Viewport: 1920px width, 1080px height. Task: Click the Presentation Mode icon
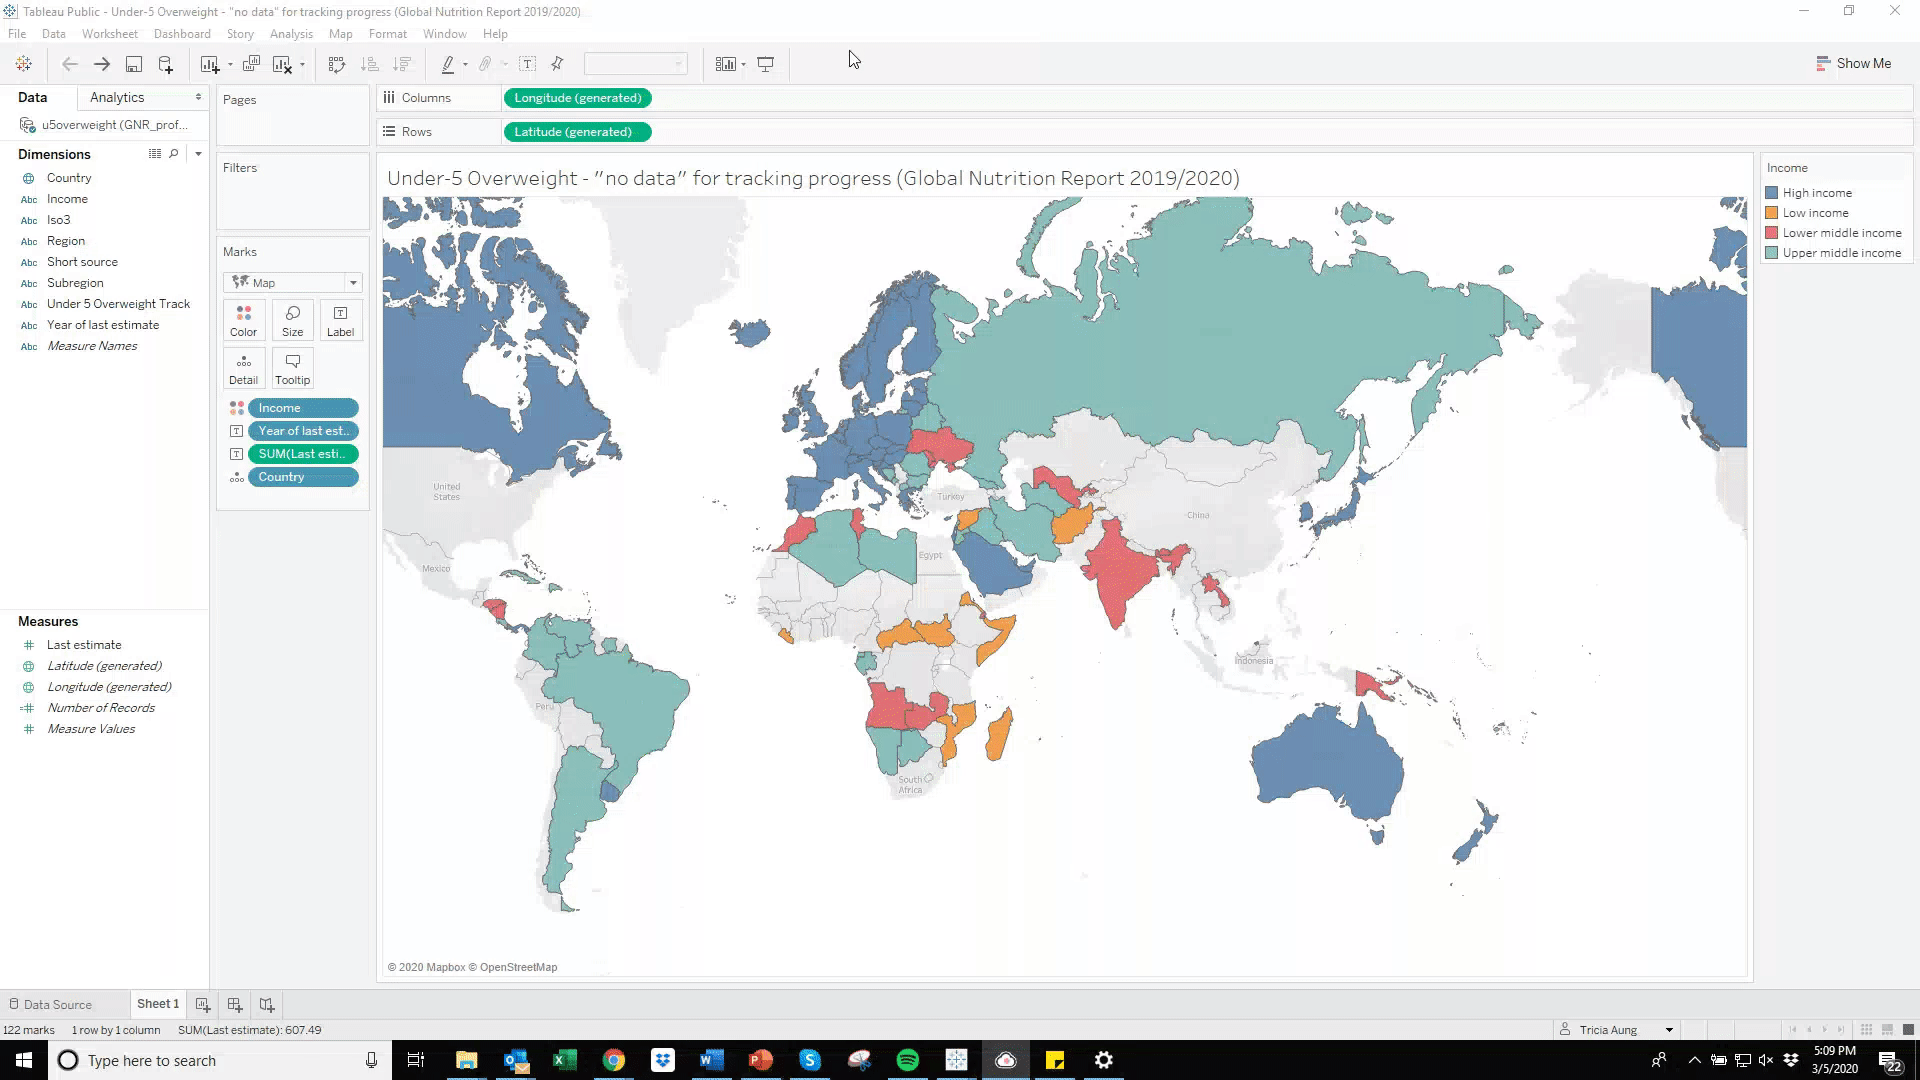(x=765, y=63)
